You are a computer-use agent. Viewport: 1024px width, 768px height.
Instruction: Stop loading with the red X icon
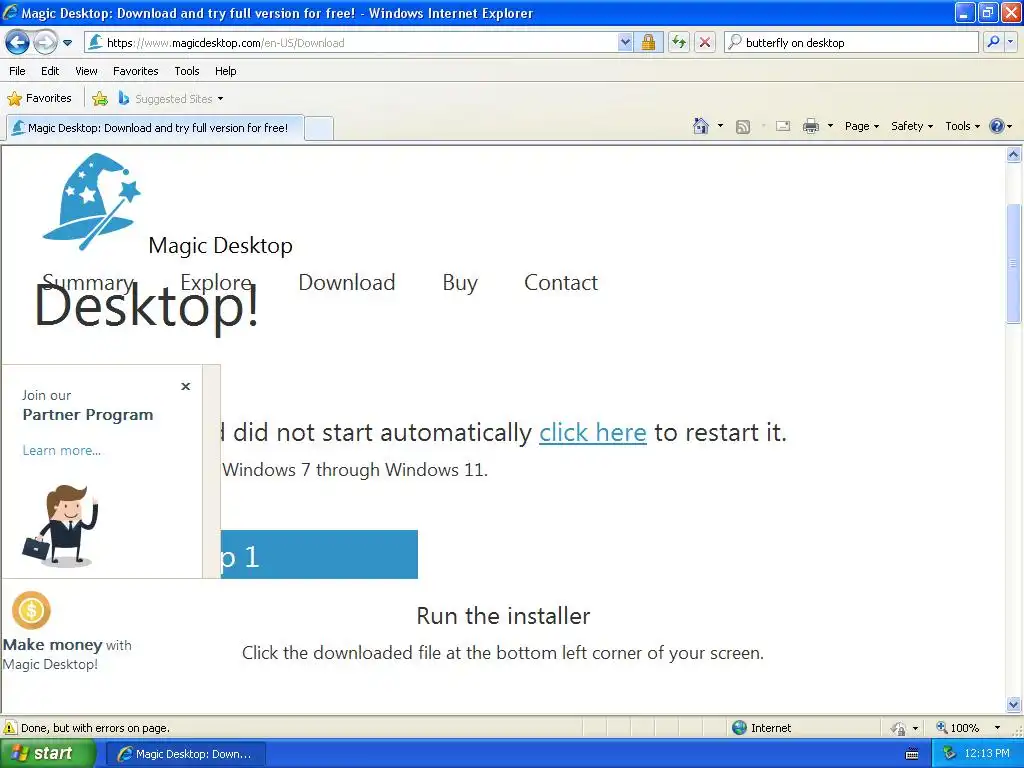tap(705, 43)
